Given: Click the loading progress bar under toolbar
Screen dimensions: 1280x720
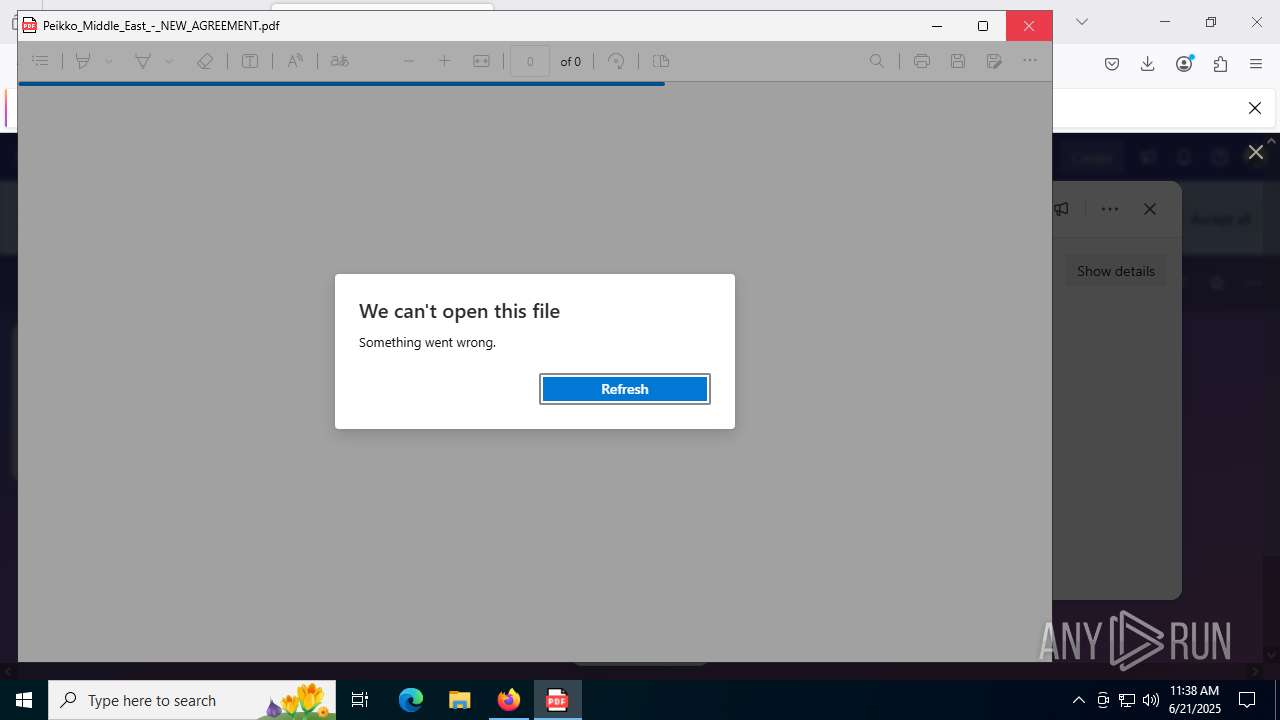Looking at the screenshot, I should tap(342, 84).
